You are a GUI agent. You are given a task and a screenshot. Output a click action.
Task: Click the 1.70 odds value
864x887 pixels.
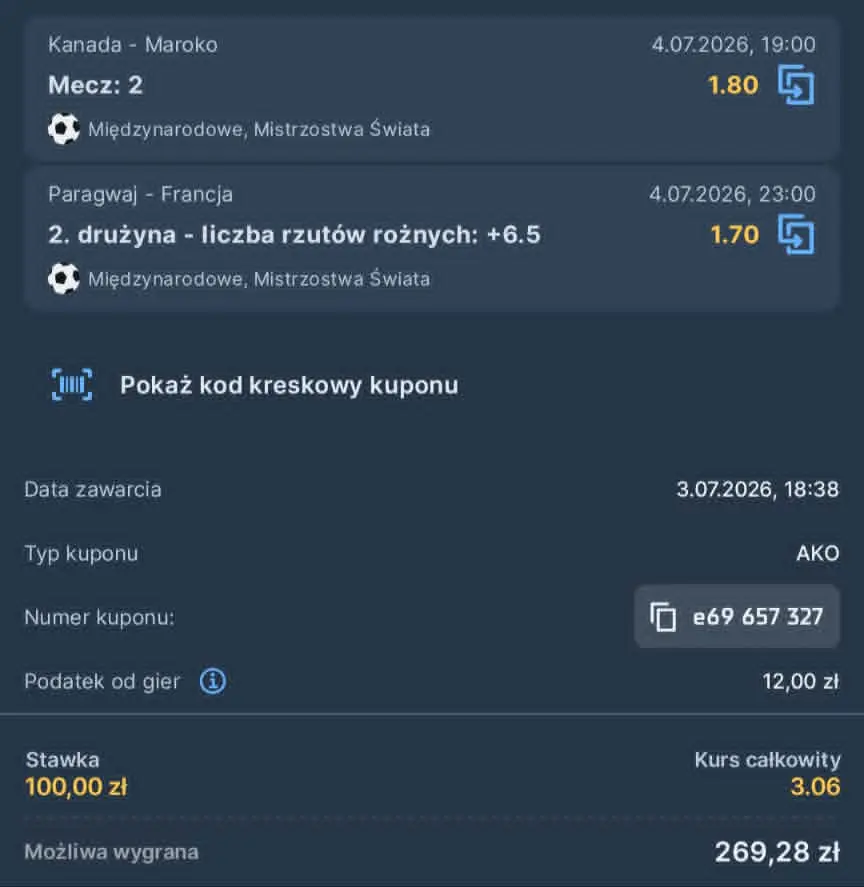pos(734,235)
